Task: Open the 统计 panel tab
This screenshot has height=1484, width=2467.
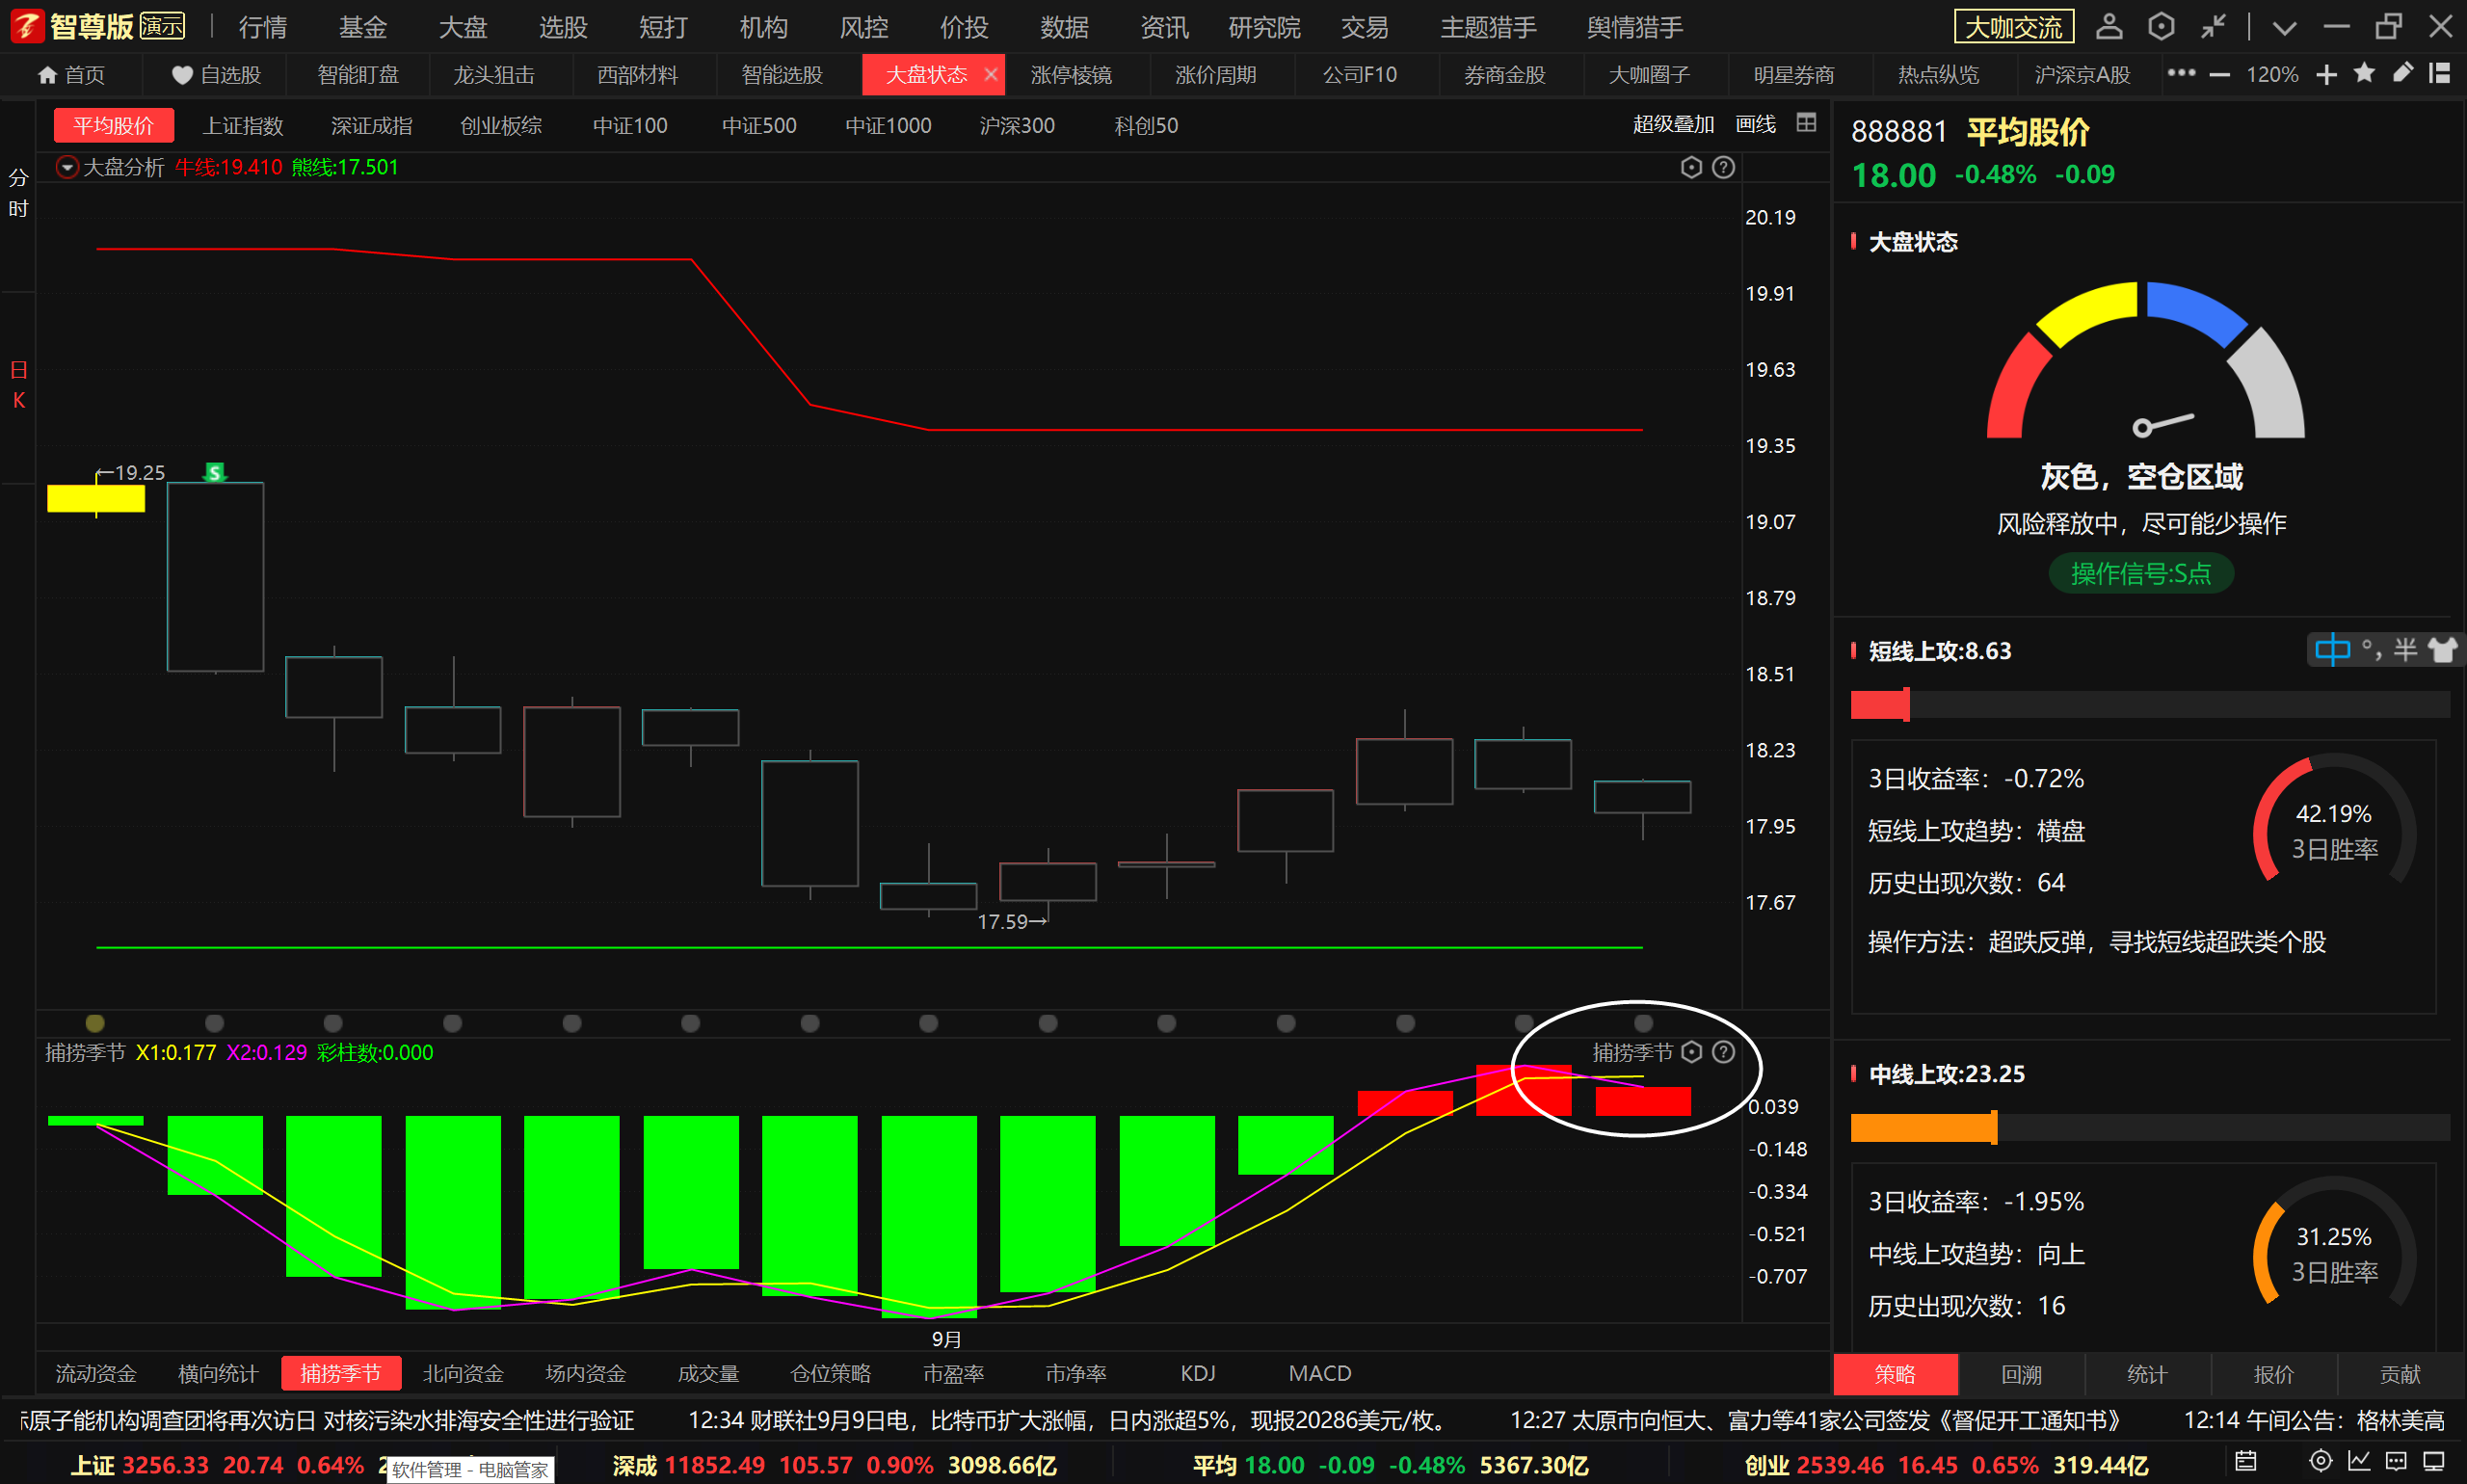Action: pyautogui.click(x=2147, y=1374)
